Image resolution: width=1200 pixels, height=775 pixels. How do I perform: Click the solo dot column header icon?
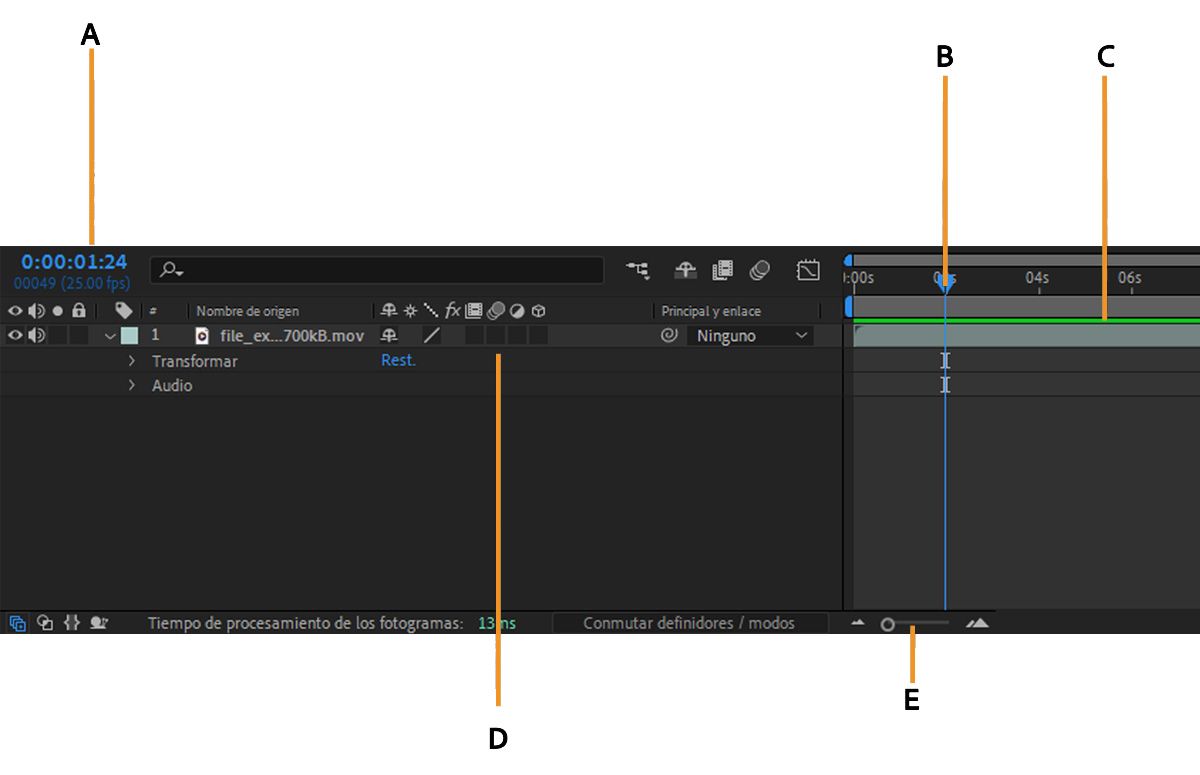click(x=57, y=311)
